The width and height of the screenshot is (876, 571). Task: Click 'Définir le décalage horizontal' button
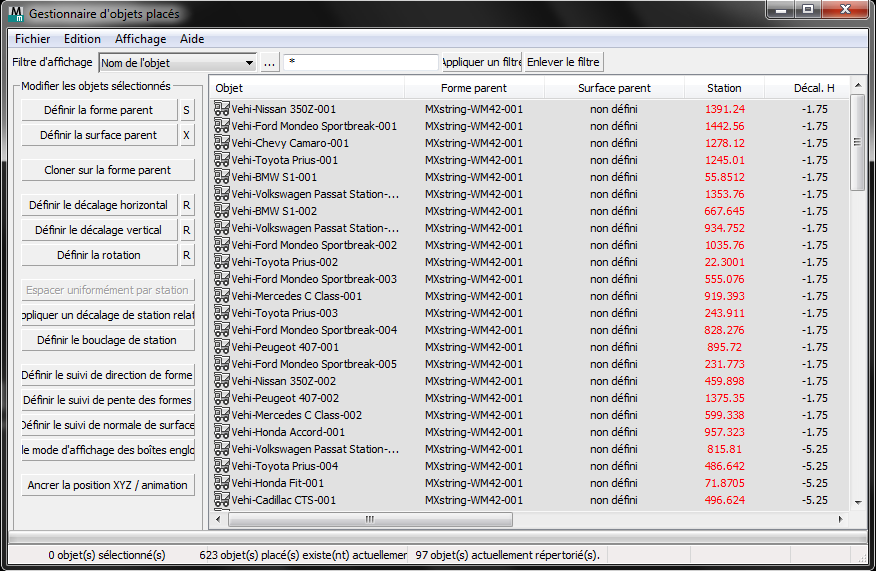coord(99,205)
